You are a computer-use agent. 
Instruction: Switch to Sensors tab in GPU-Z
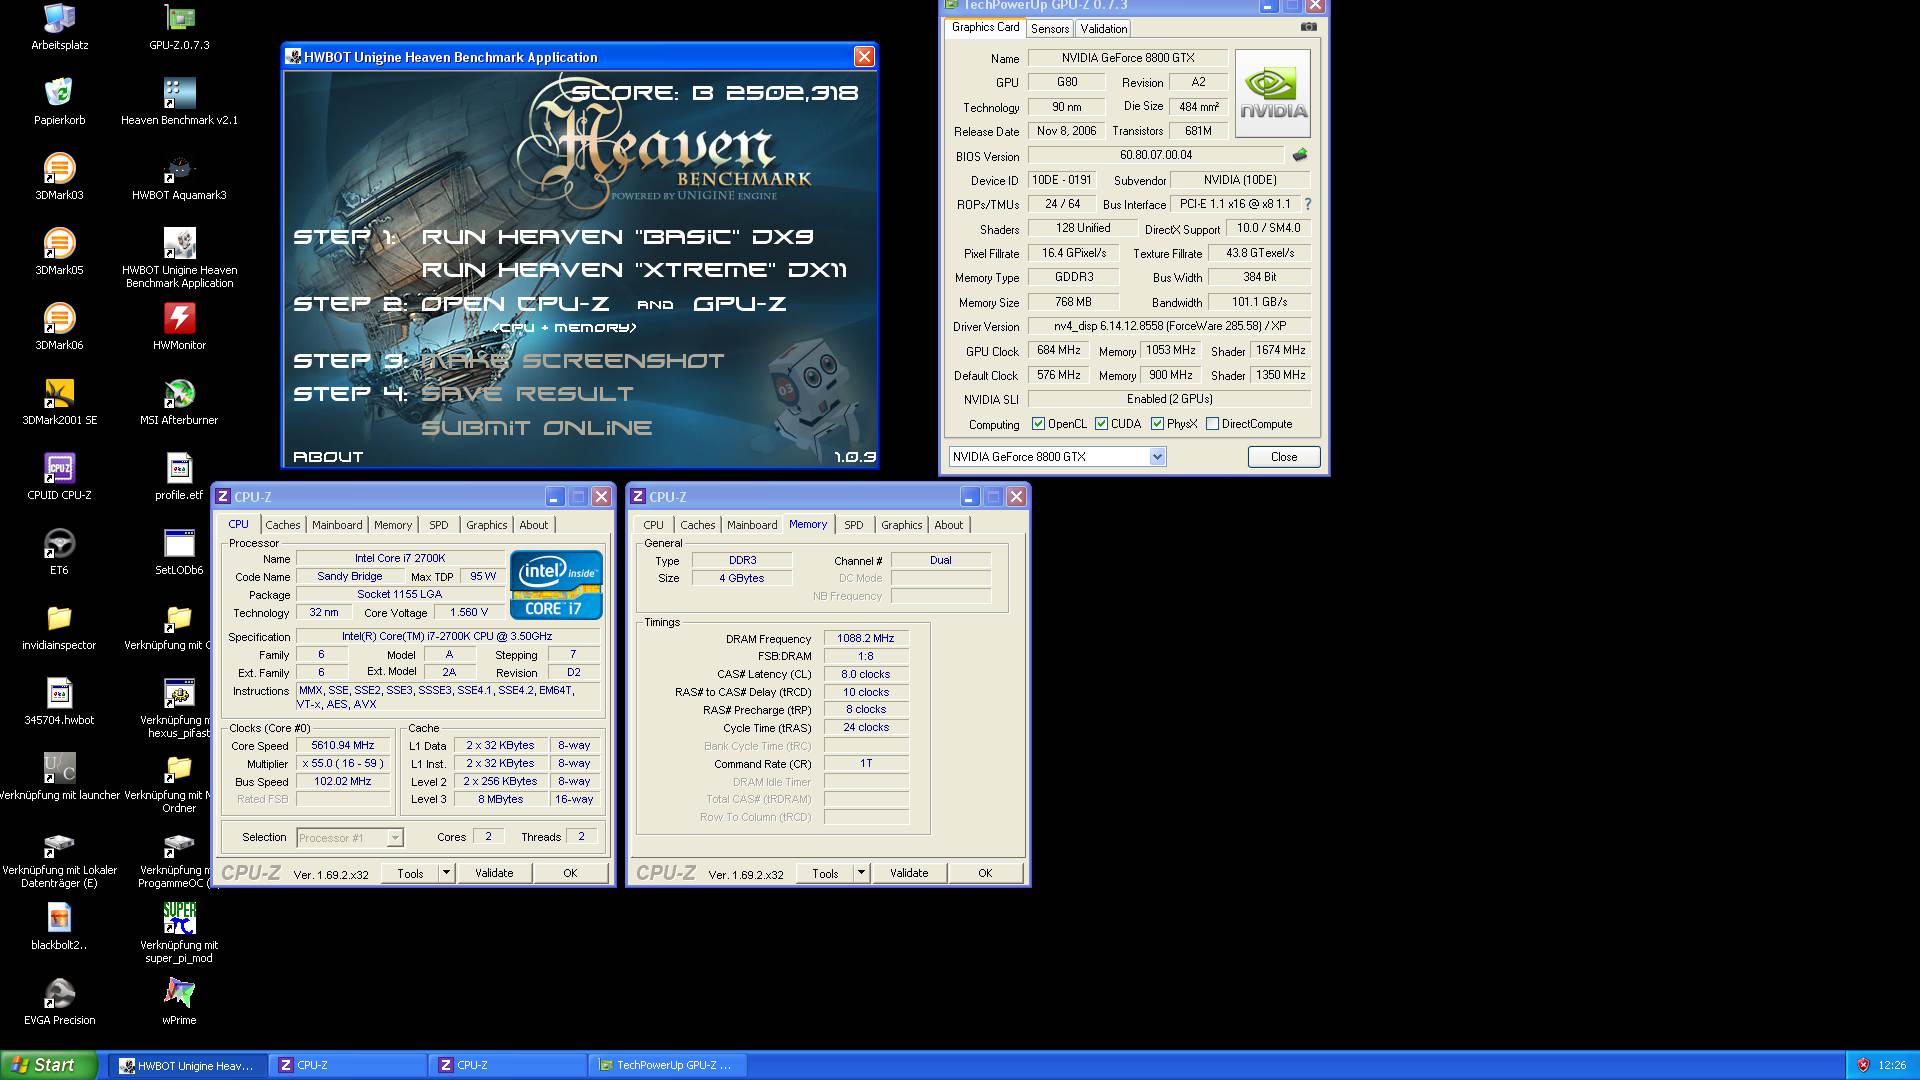tap(1049, 29)
